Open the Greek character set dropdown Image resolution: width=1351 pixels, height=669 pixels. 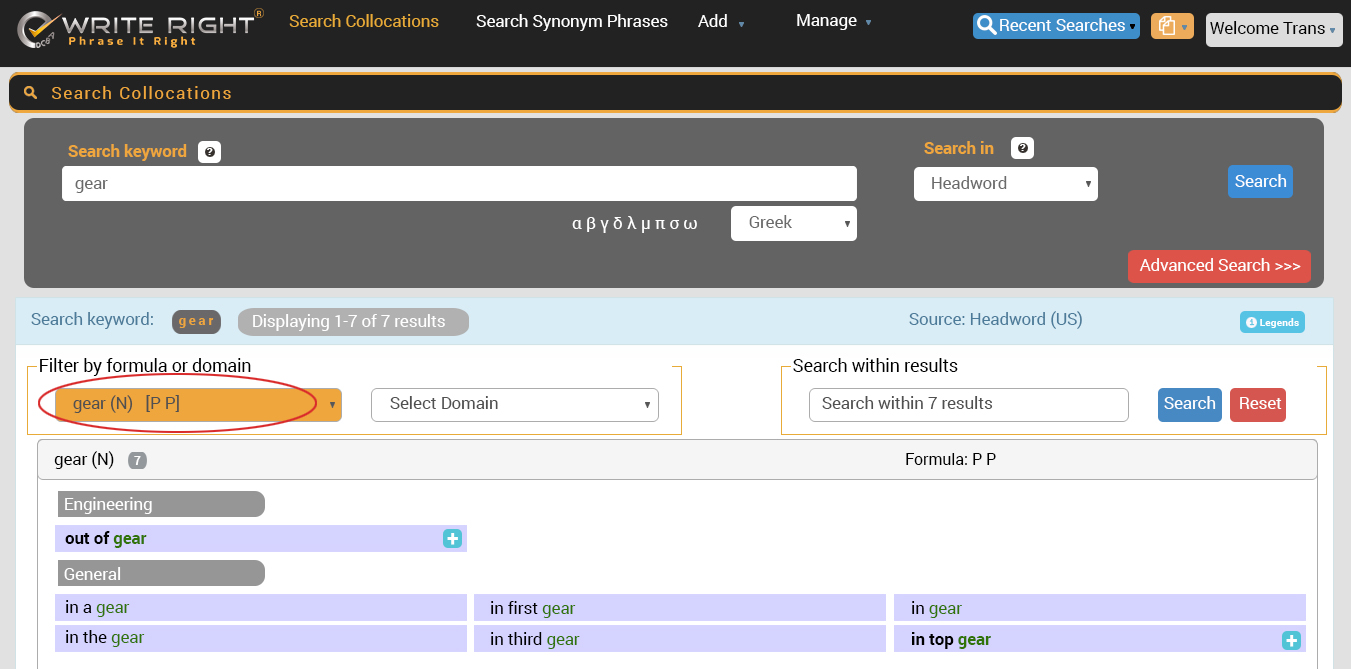pyautogui.click(x=793, y=223)
